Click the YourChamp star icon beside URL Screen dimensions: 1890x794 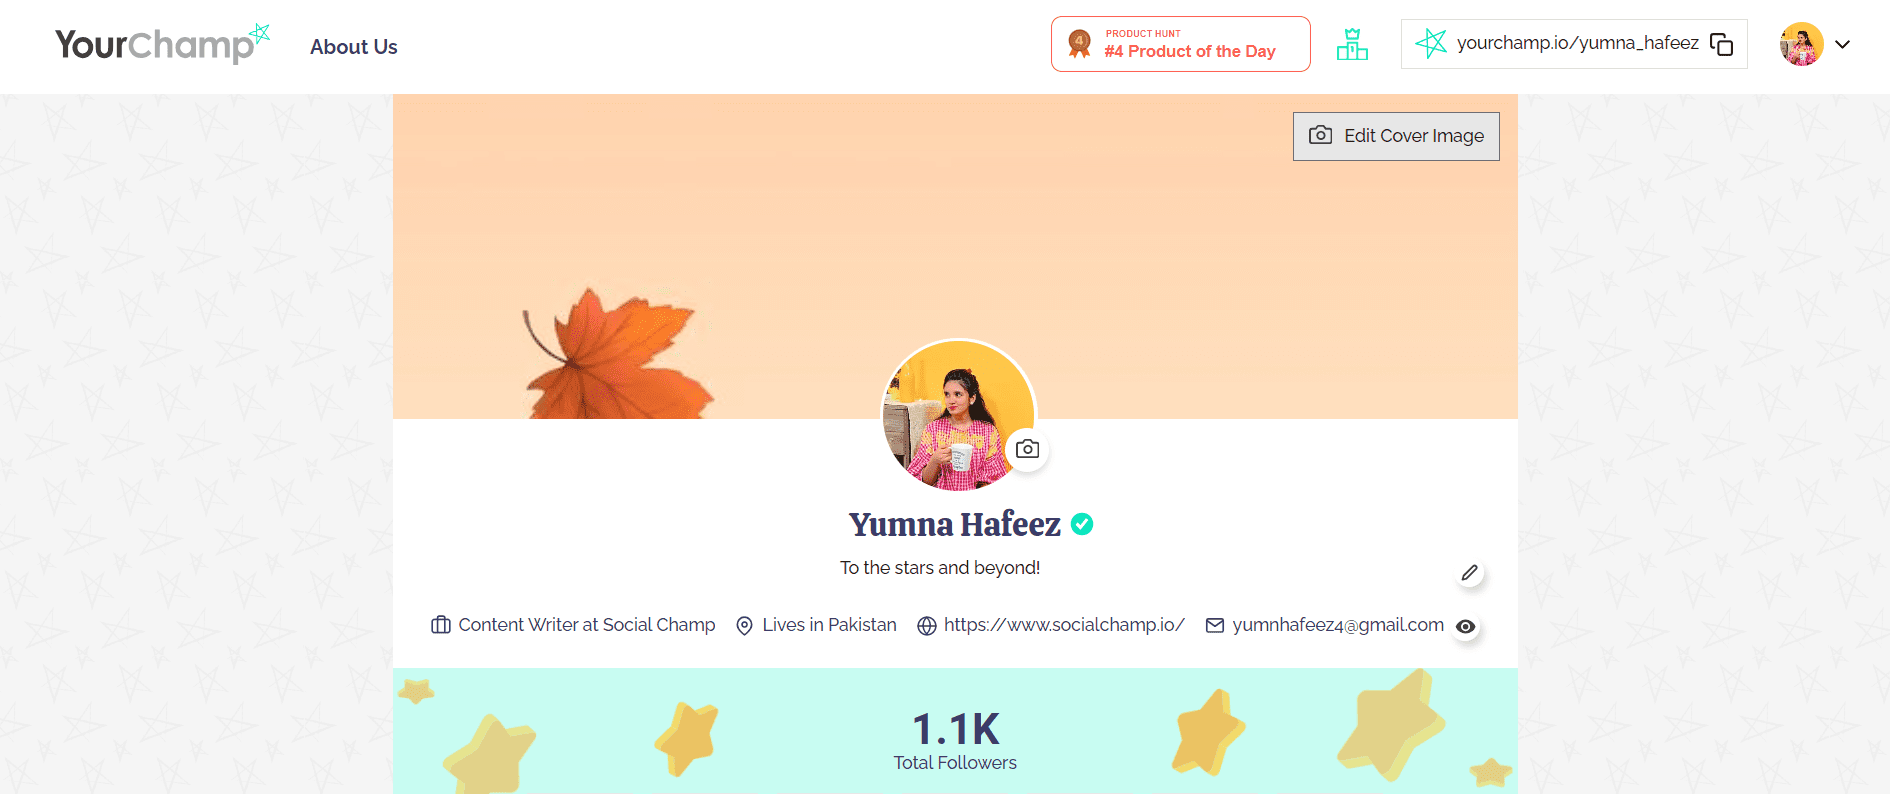pos(1431,43)
